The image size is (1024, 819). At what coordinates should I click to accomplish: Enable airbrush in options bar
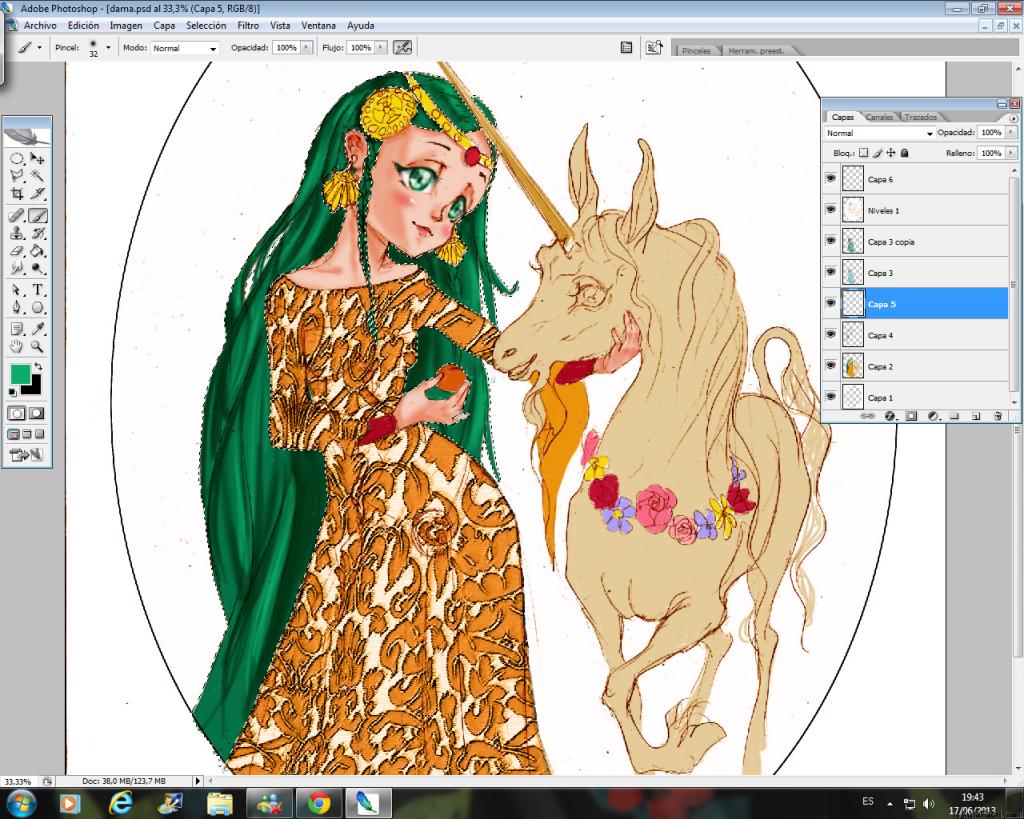(x=402, y=48)
